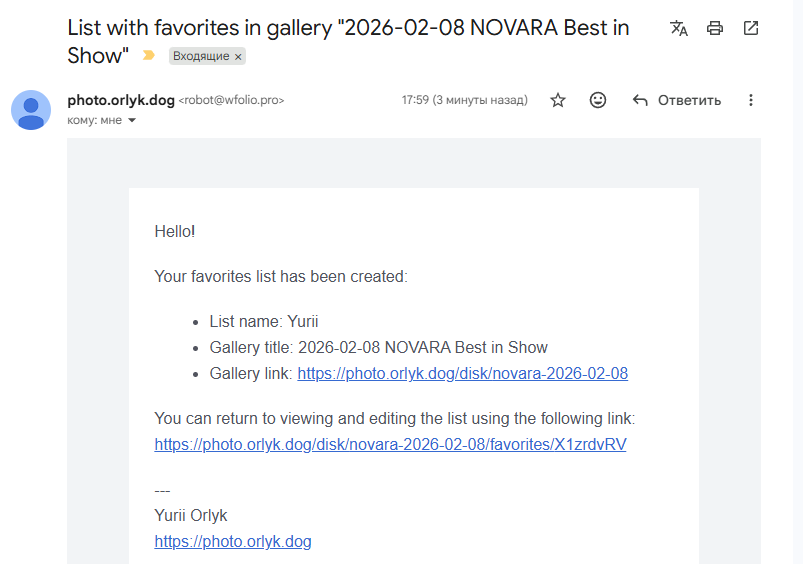Add emoji reaction to message
Viewport: 803px width, 564px height.
pyautogui.click(x=598, y=100)
